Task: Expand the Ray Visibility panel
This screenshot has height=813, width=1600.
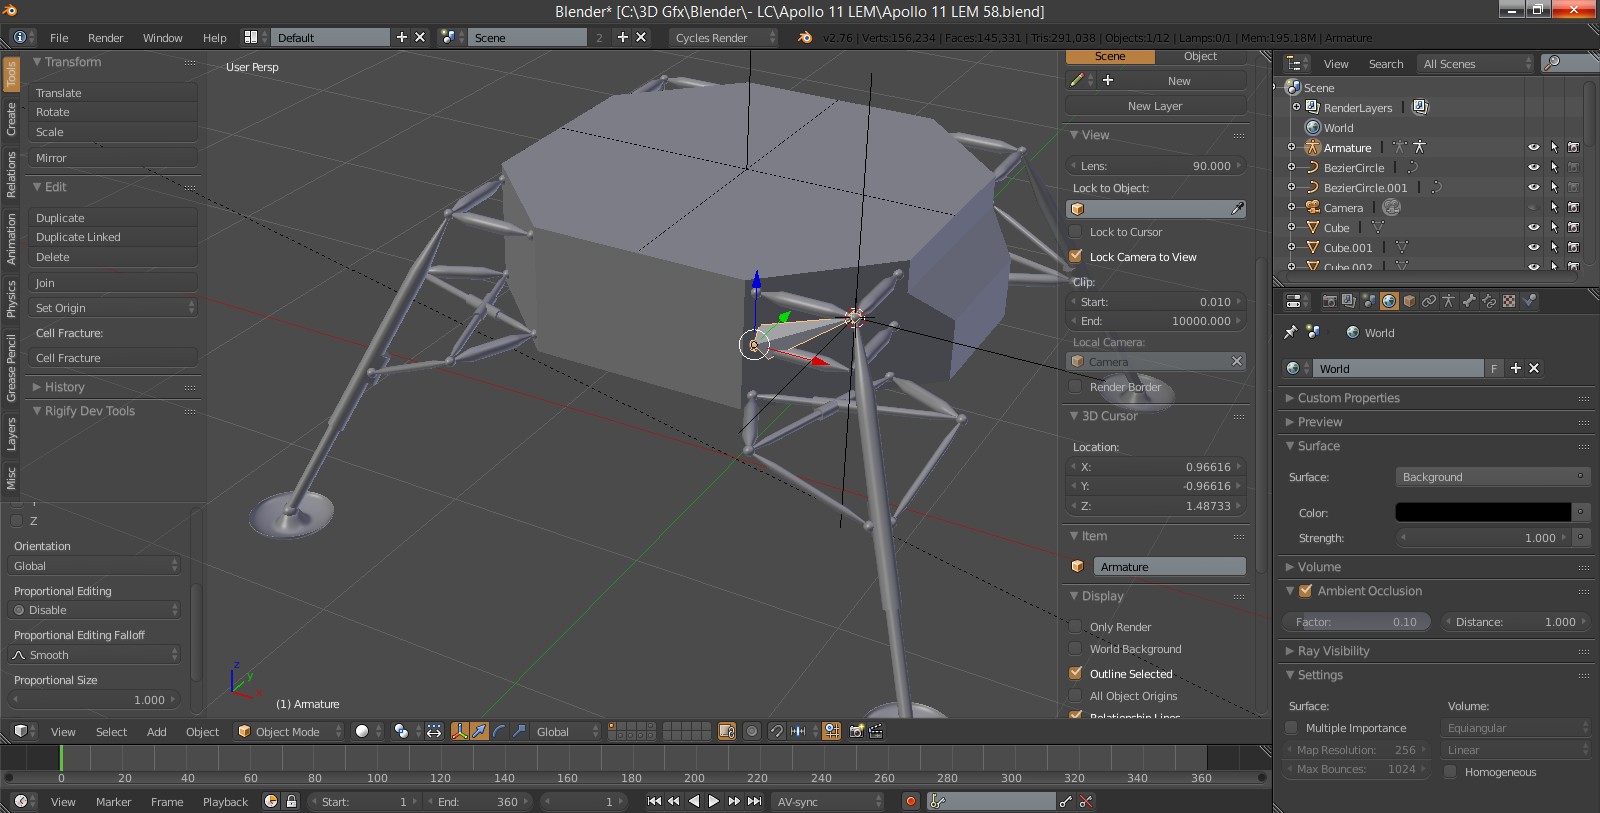Action: (x=1333, y=651)
